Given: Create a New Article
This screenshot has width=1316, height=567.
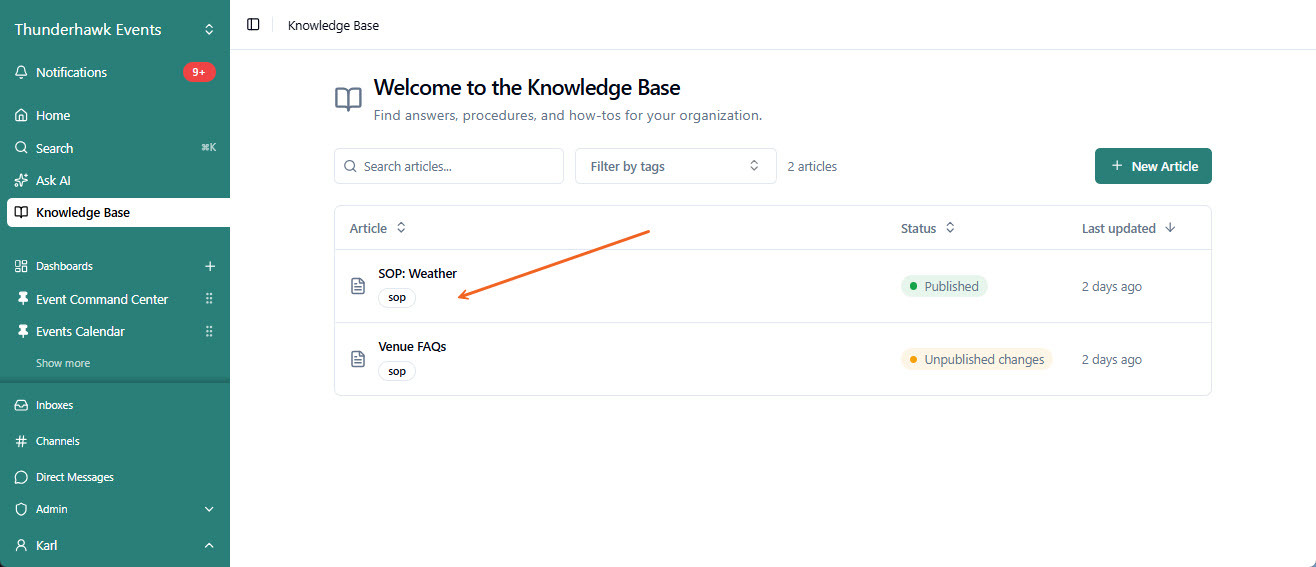Looking at the screenshot, I should point(1153,166).
